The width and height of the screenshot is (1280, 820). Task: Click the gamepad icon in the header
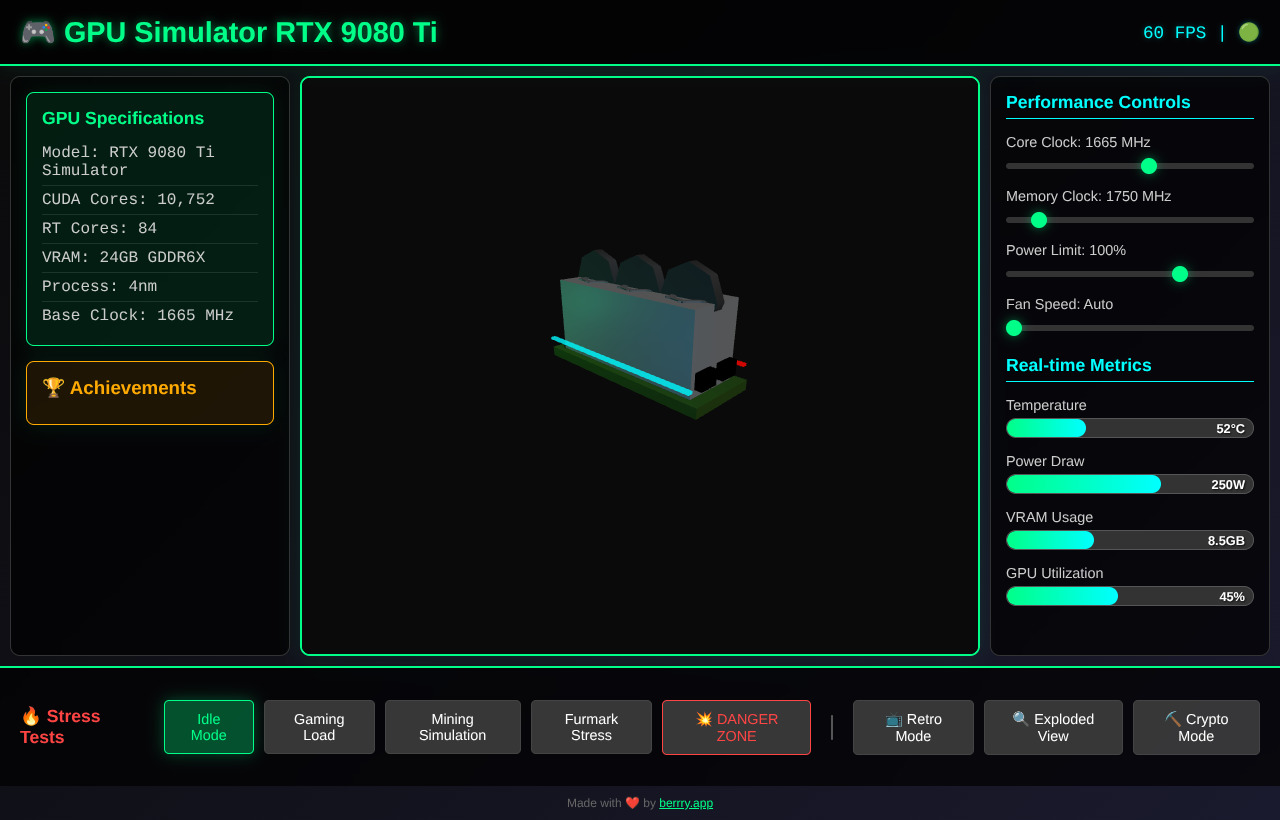(36, 31)
